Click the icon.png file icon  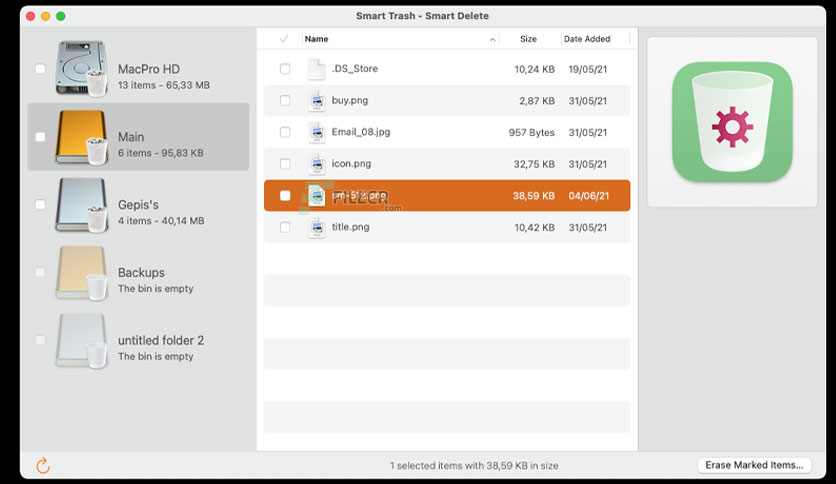[317, 164]
